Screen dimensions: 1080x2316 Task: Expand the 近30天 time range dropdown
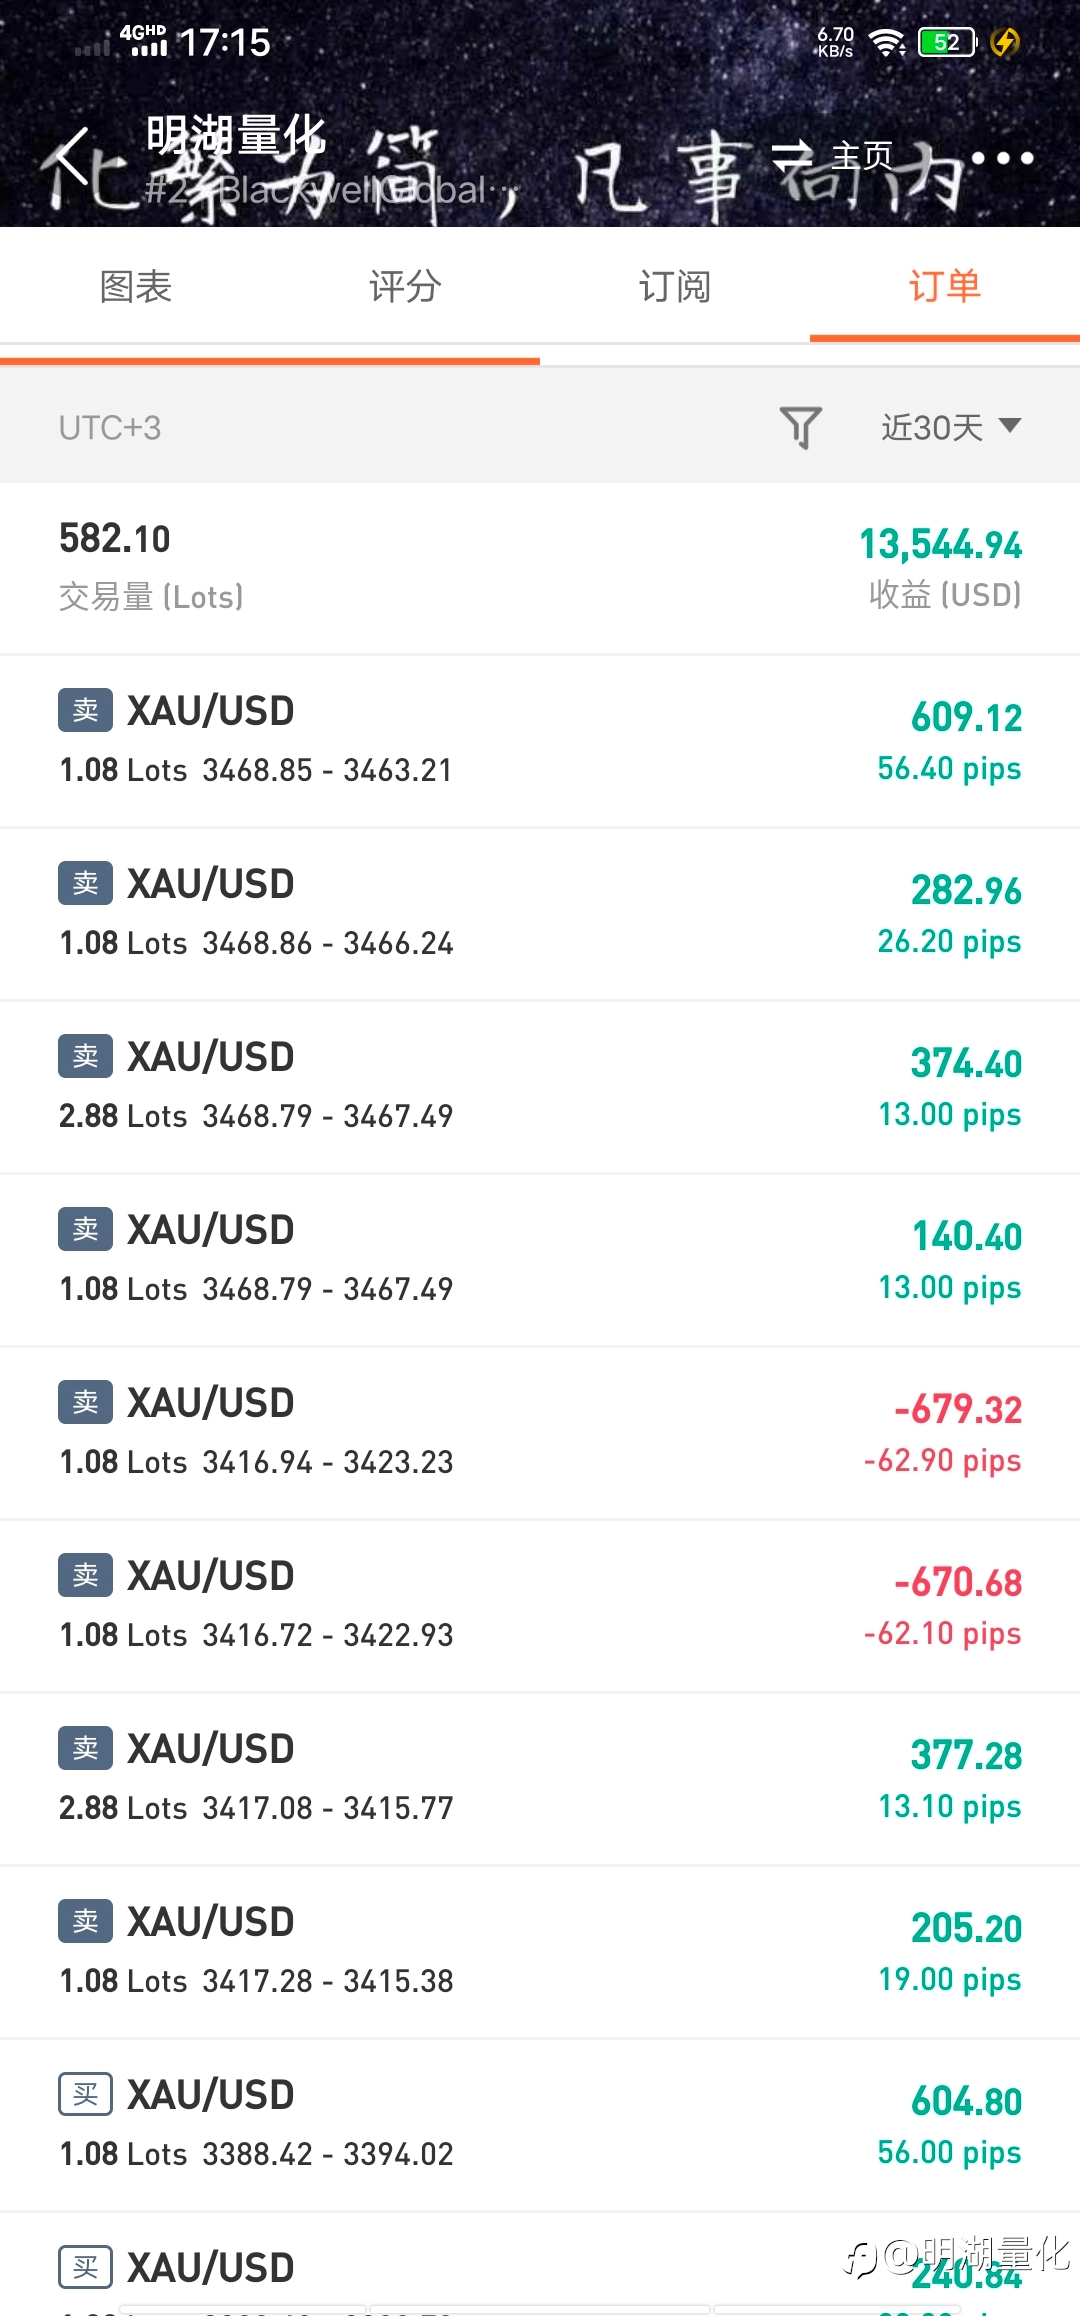click(951, 427)
